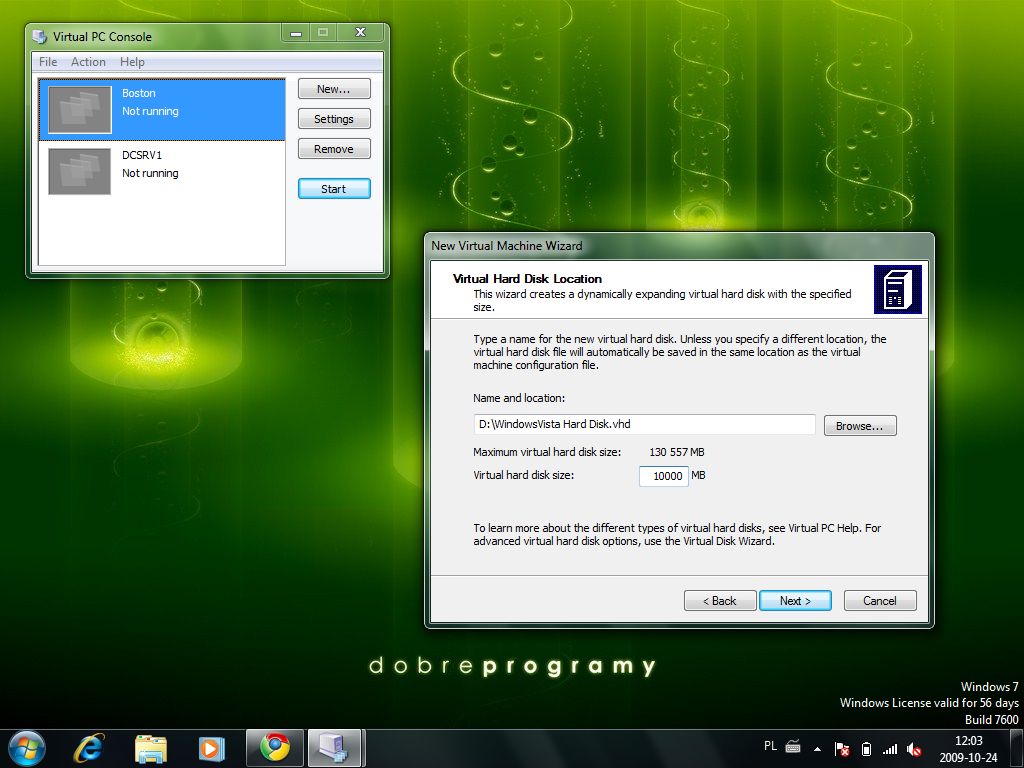Open Action Center flag icon
Viewport: 1024px width, 768px height.
click(842, 749)
